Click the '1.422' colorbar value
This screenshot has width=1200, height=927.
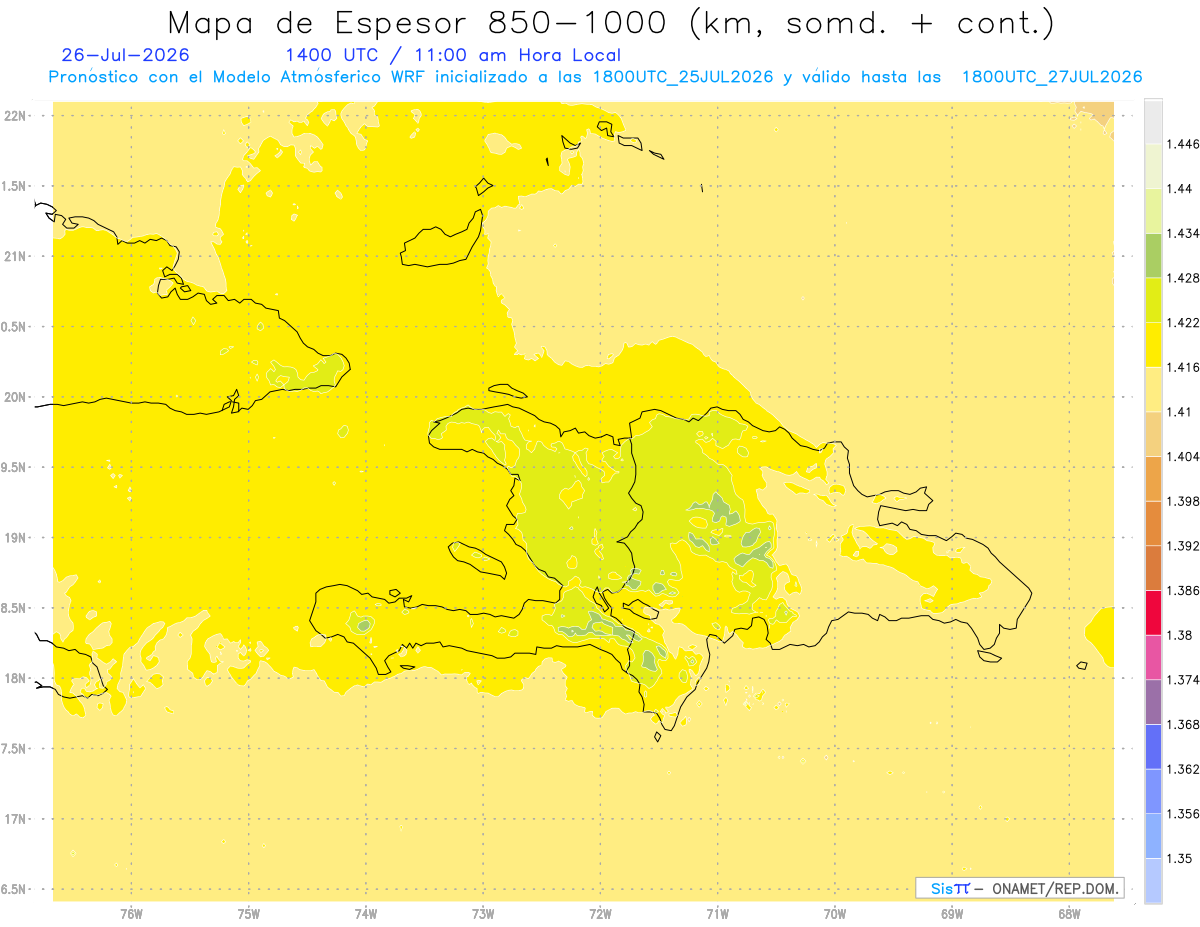point(1181,322)
